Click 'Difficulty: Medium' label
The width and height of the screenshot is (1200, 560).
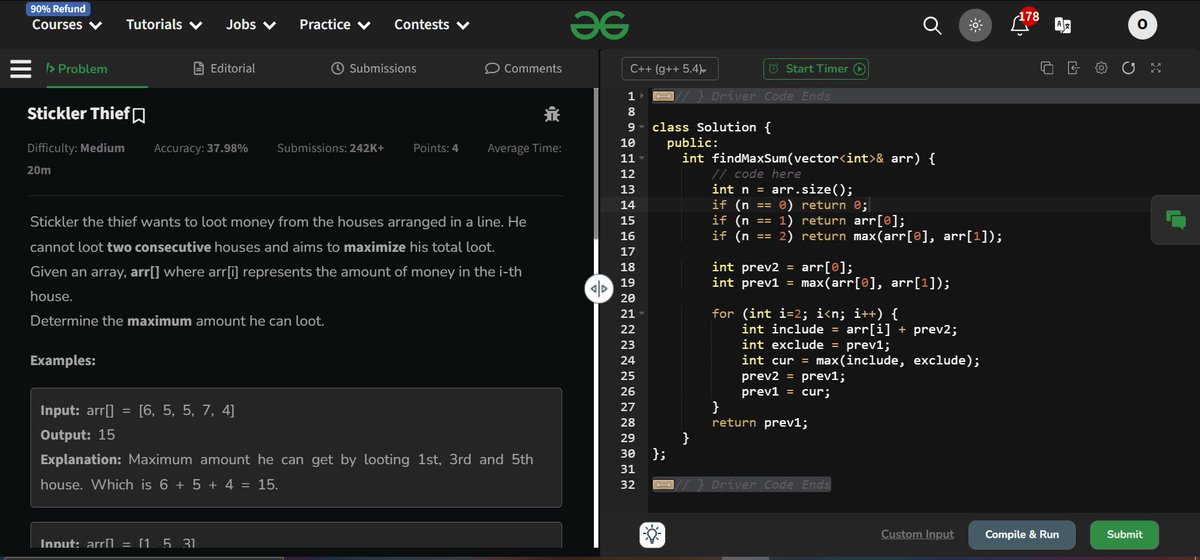point(76,148)
